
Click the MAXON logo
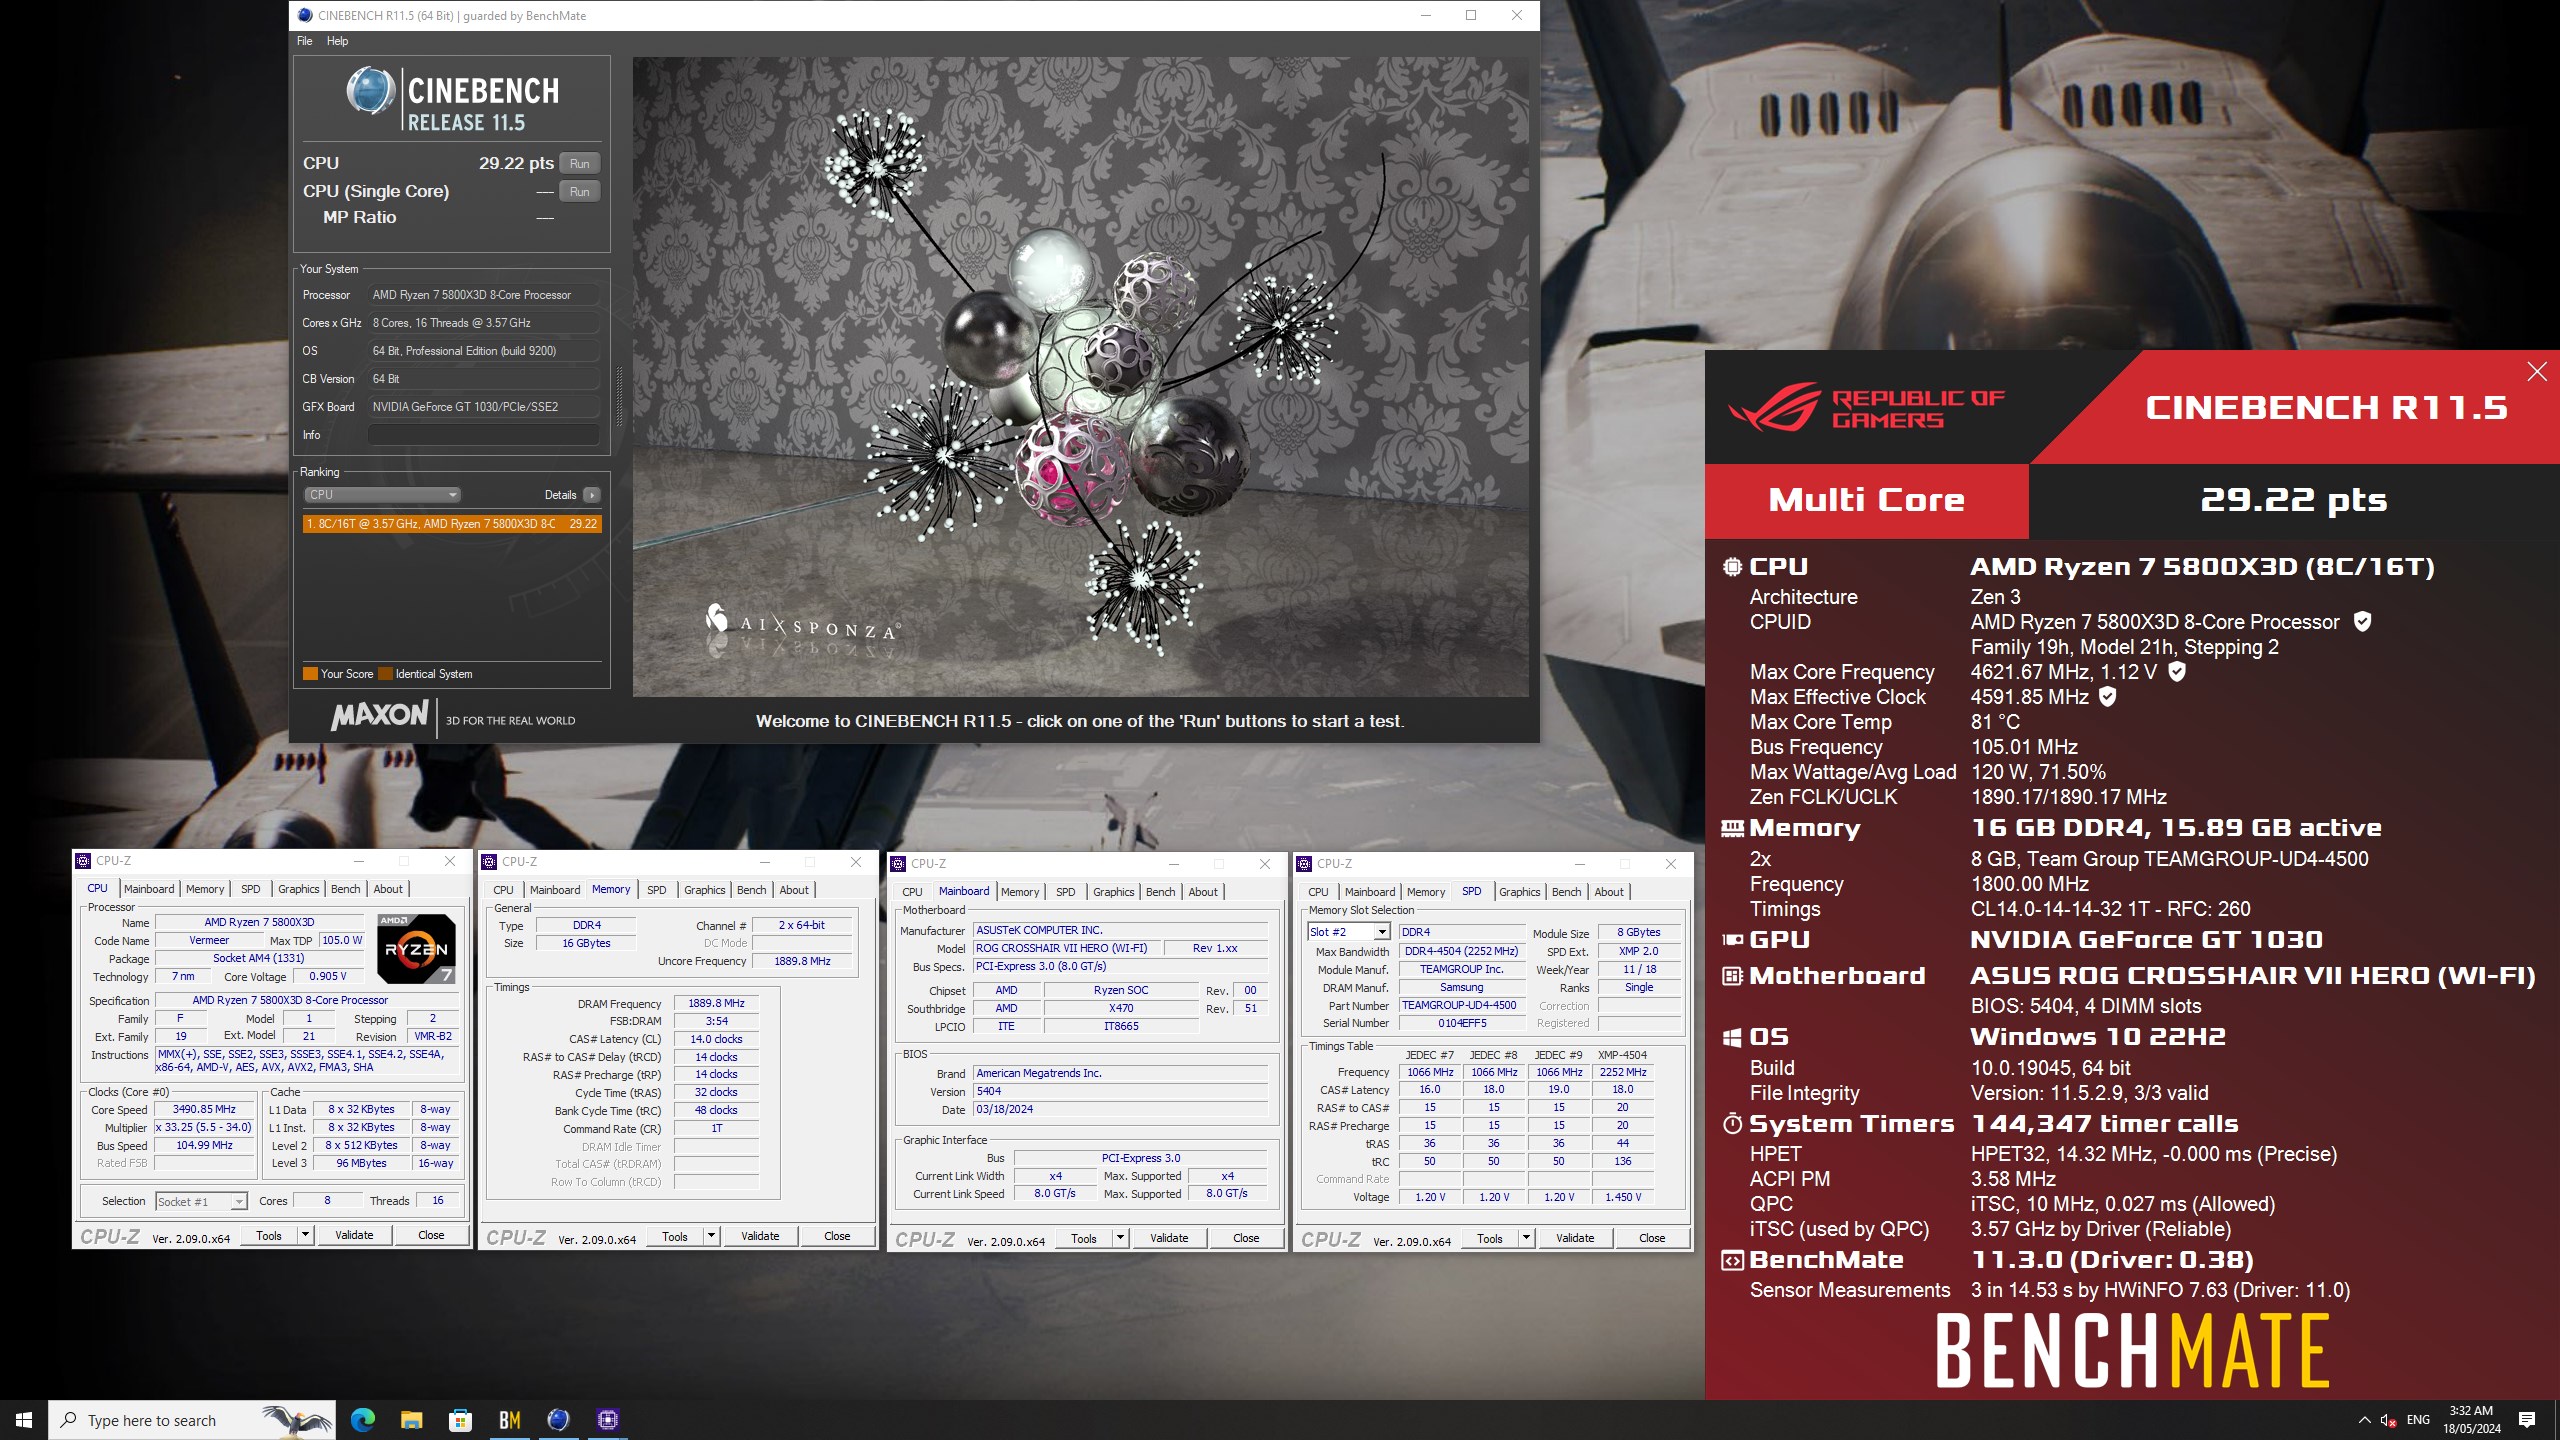(380, 716)
